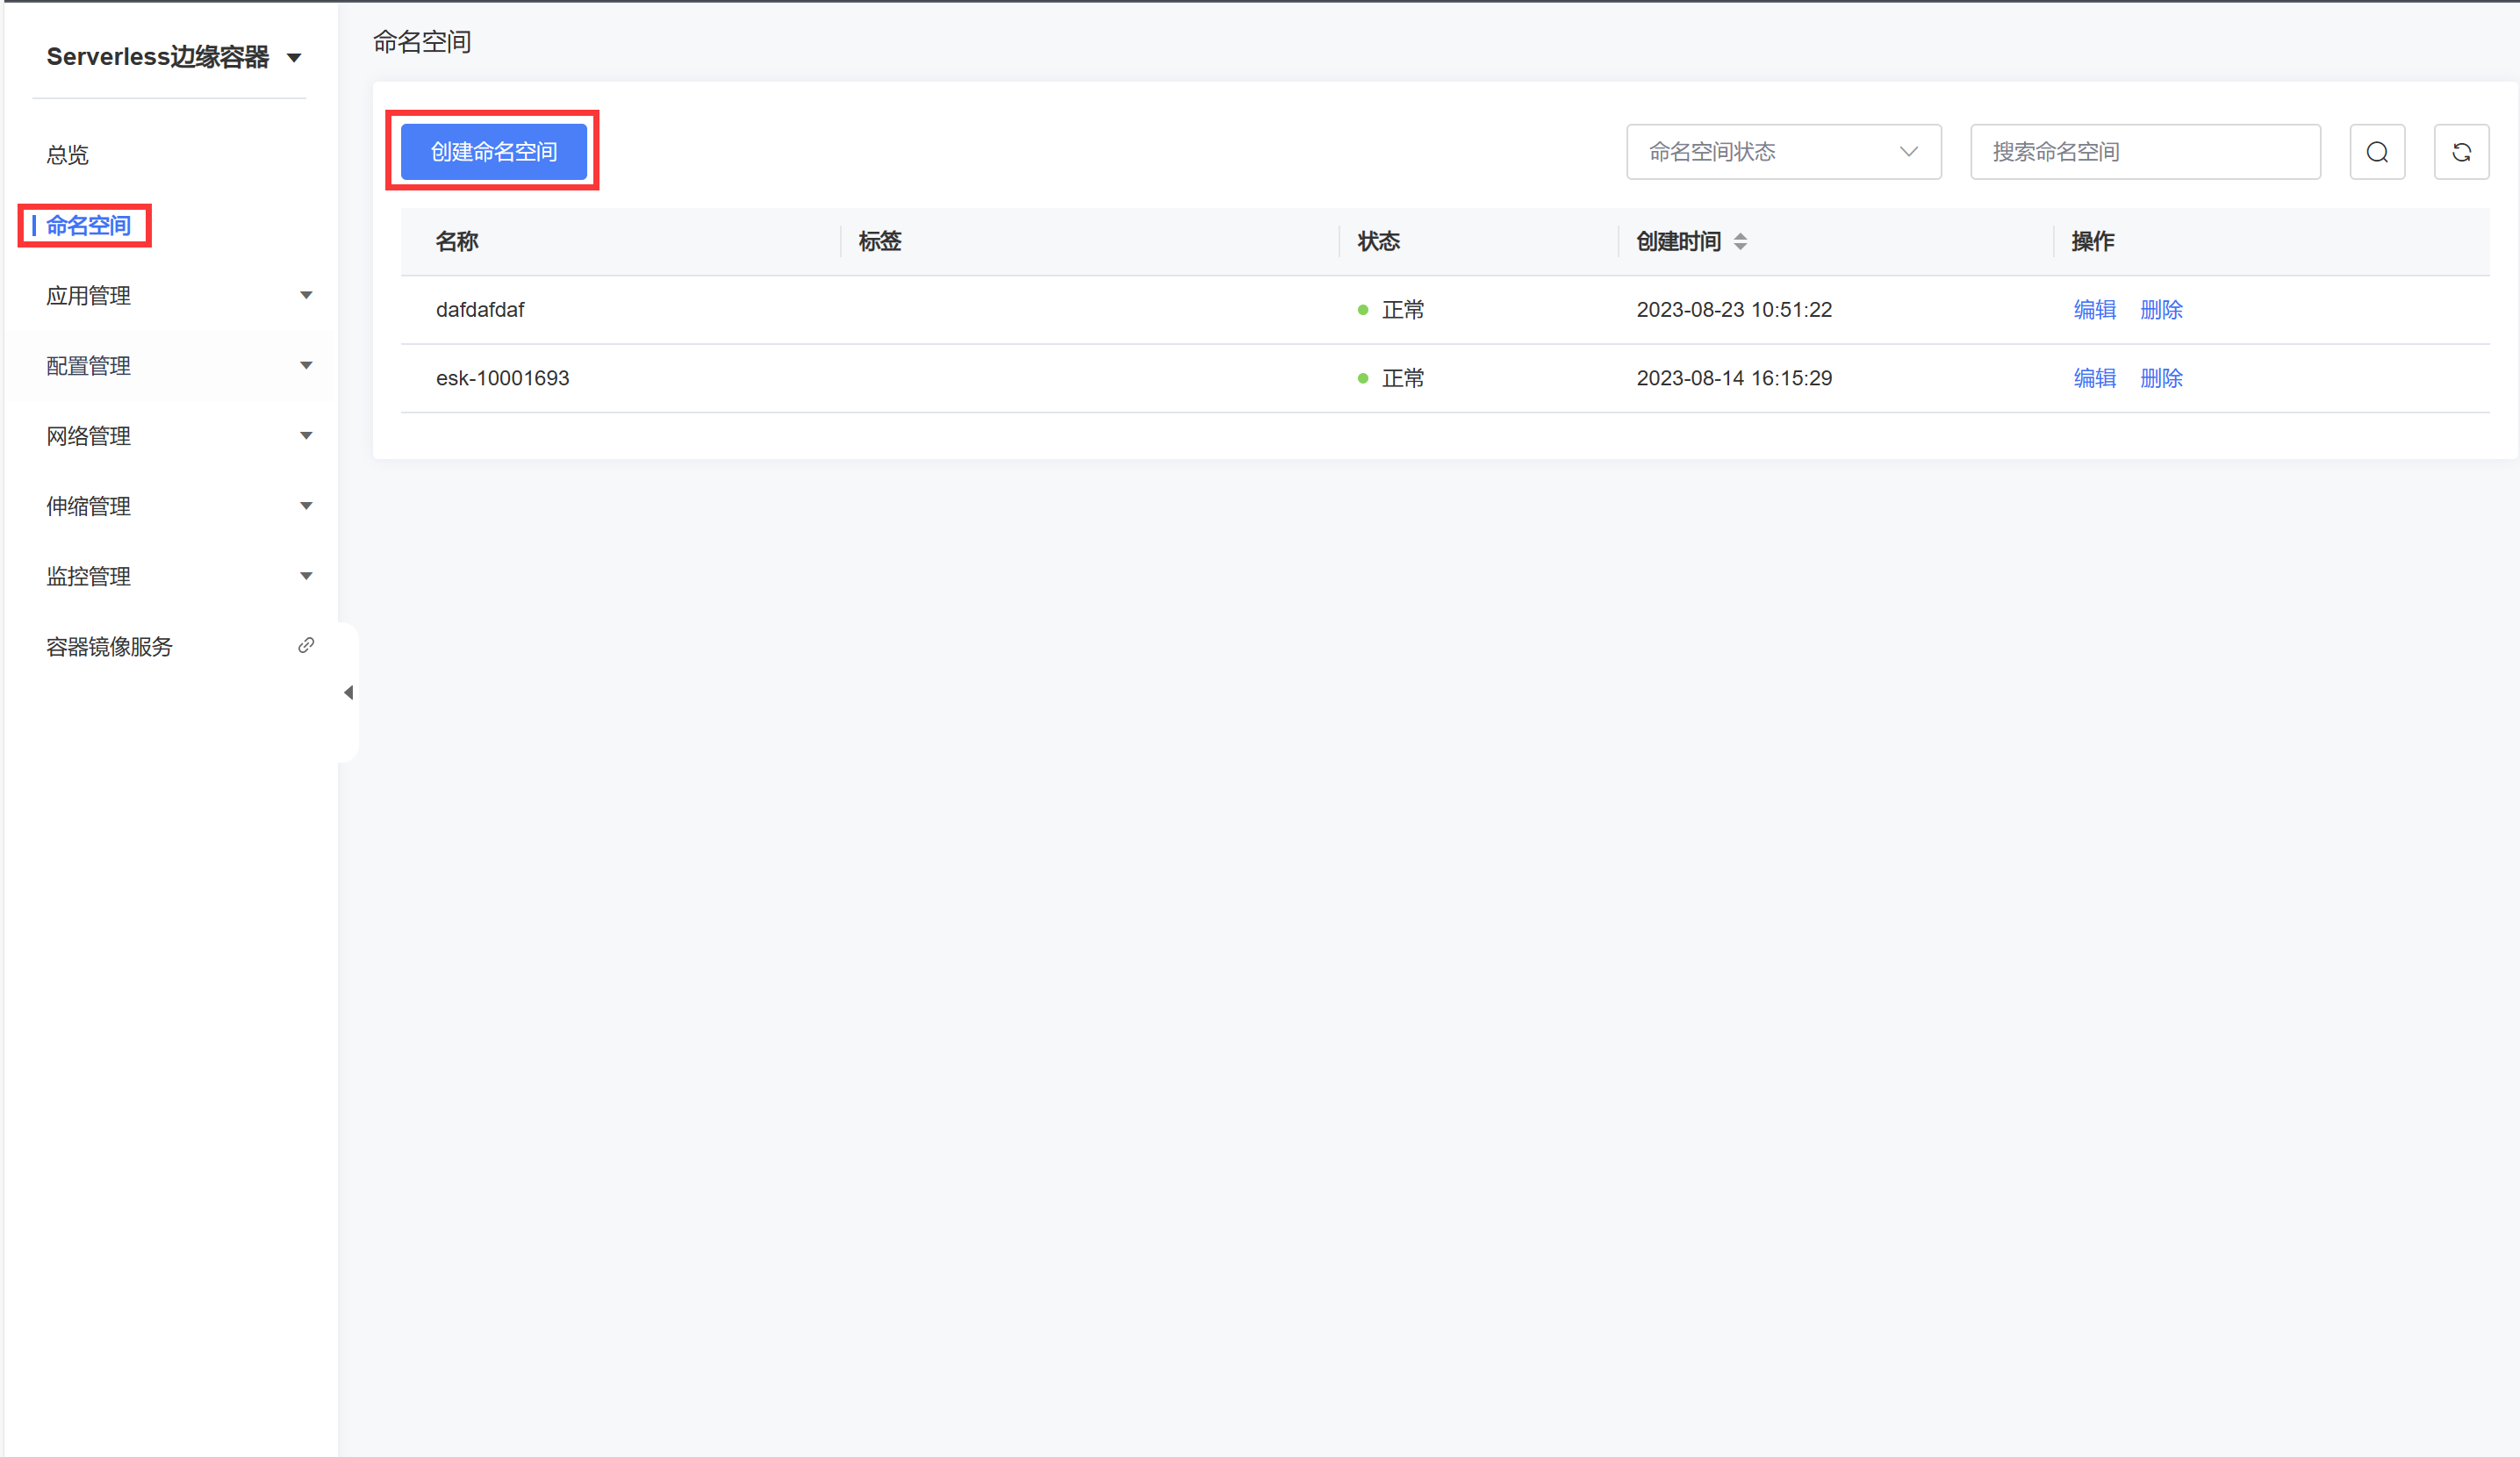
Task: Focus the 搜索命名空间 search field
Action: pos(2144,152)
